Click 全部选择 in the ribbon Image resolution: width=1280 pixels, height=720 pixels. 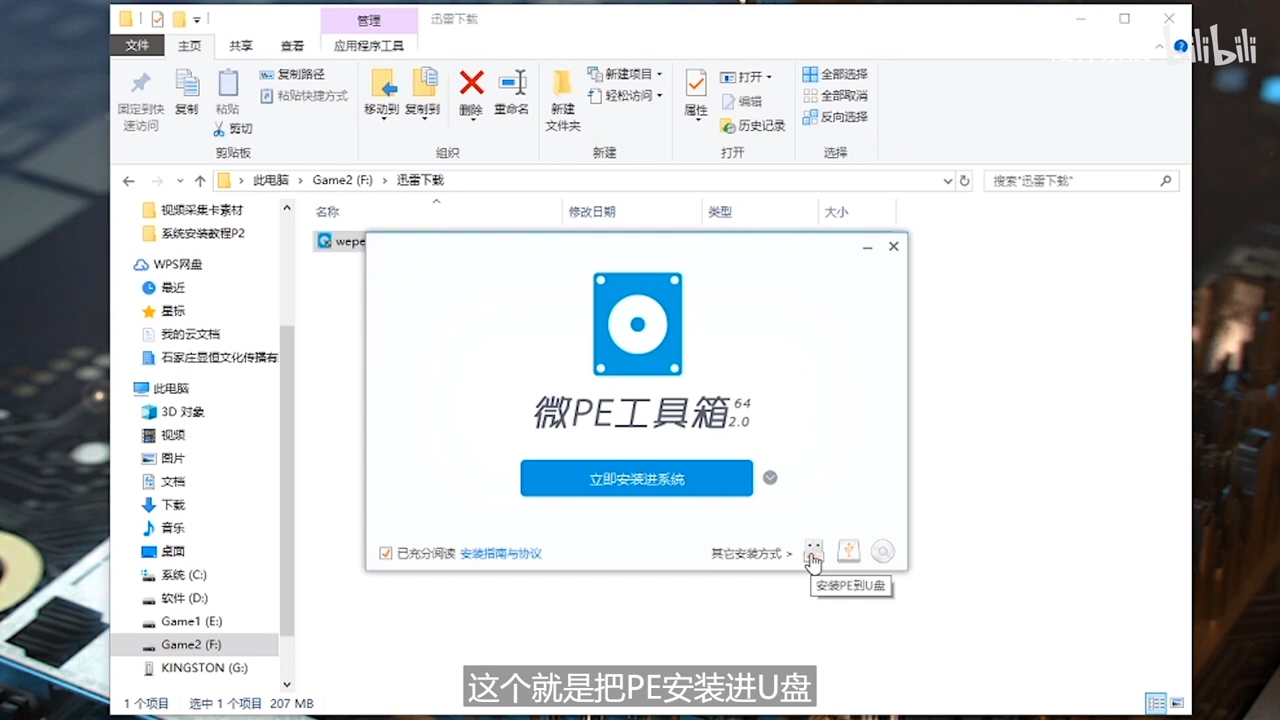pyautogui.click(x=835, y=74)
